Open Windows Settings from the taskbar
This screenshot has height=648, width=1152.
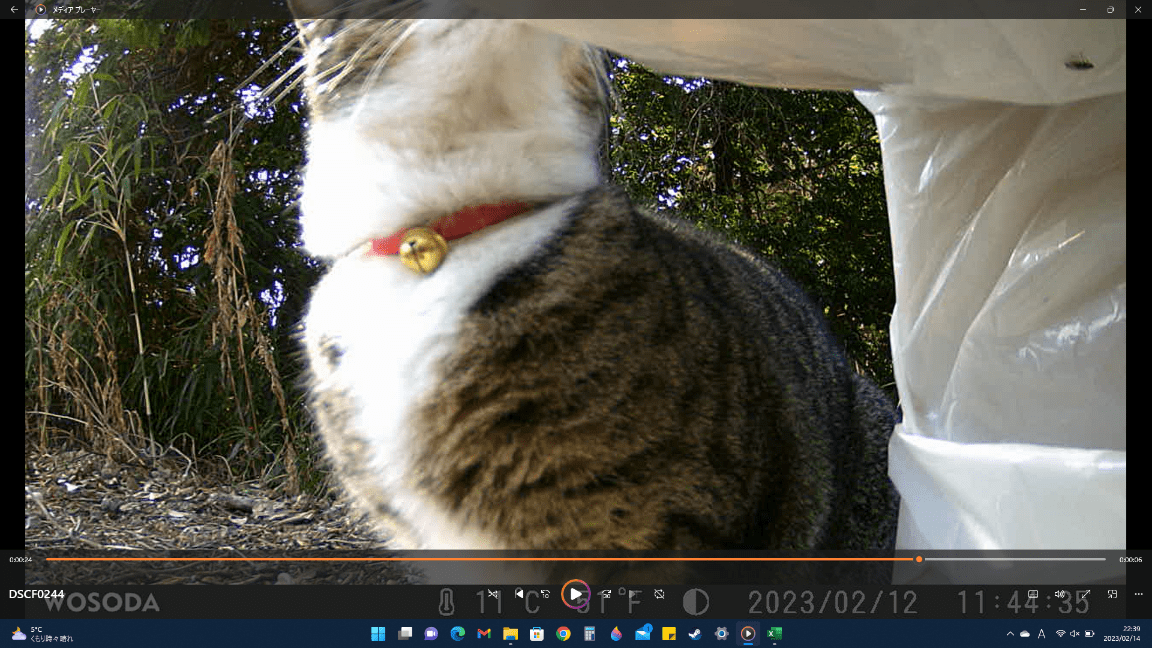tap(721, 633)
